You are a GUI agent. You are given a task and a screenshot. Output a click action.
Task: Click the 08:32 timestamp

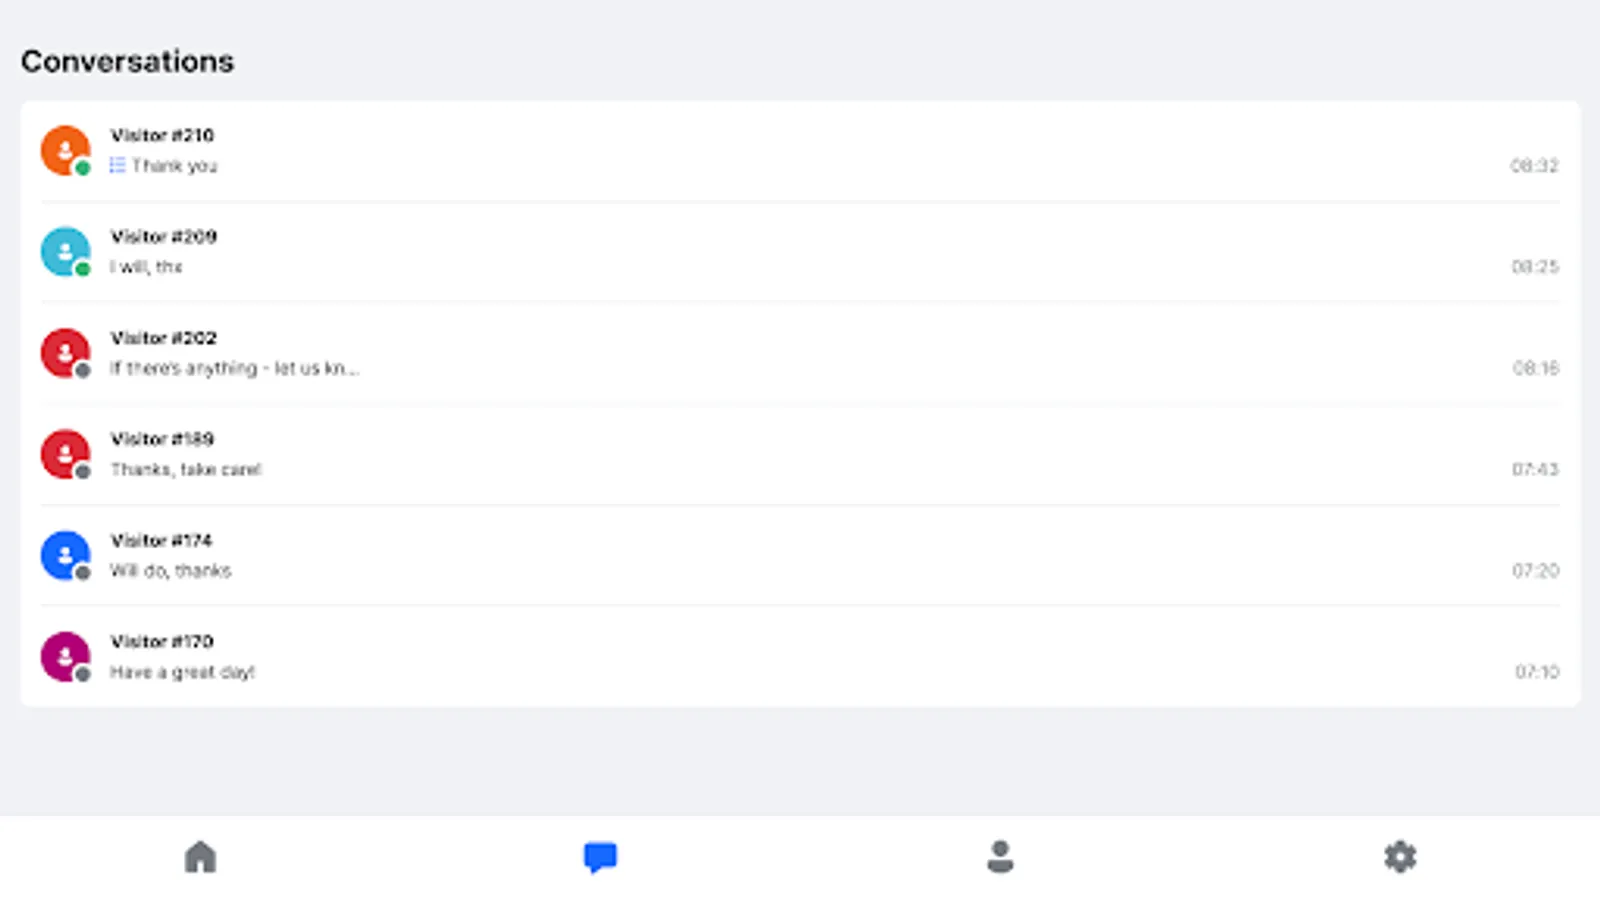[1534, 166]
